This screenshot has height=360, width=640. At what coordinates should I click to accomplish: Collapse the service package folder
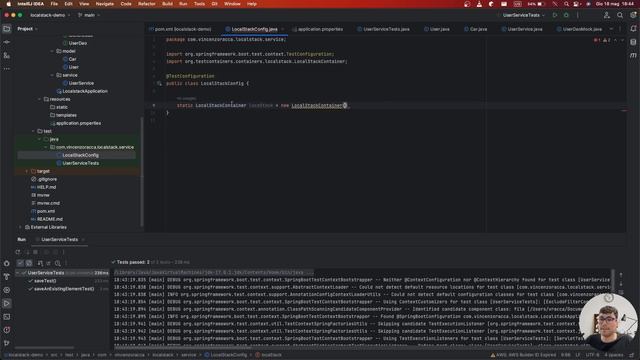[x=52, y=75]
